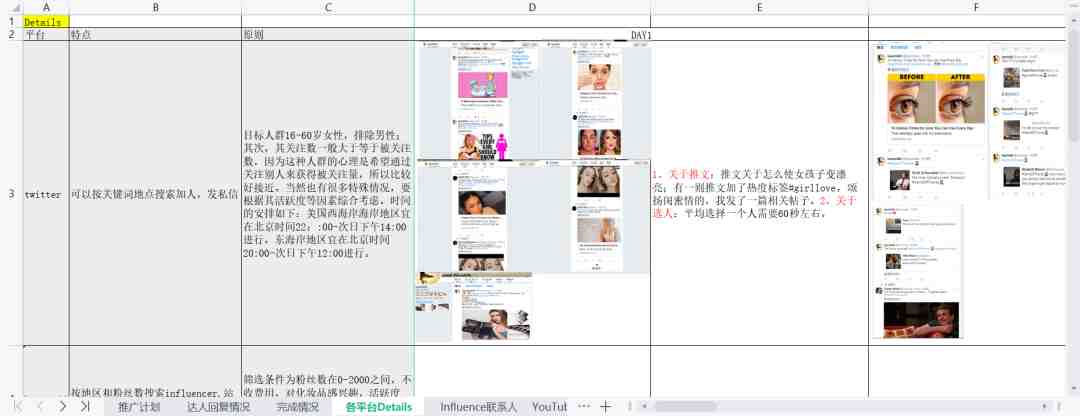This screenshot has width=1080, height=416.
Task: Click the select-all corner triangle
Action: coord(12,8)
